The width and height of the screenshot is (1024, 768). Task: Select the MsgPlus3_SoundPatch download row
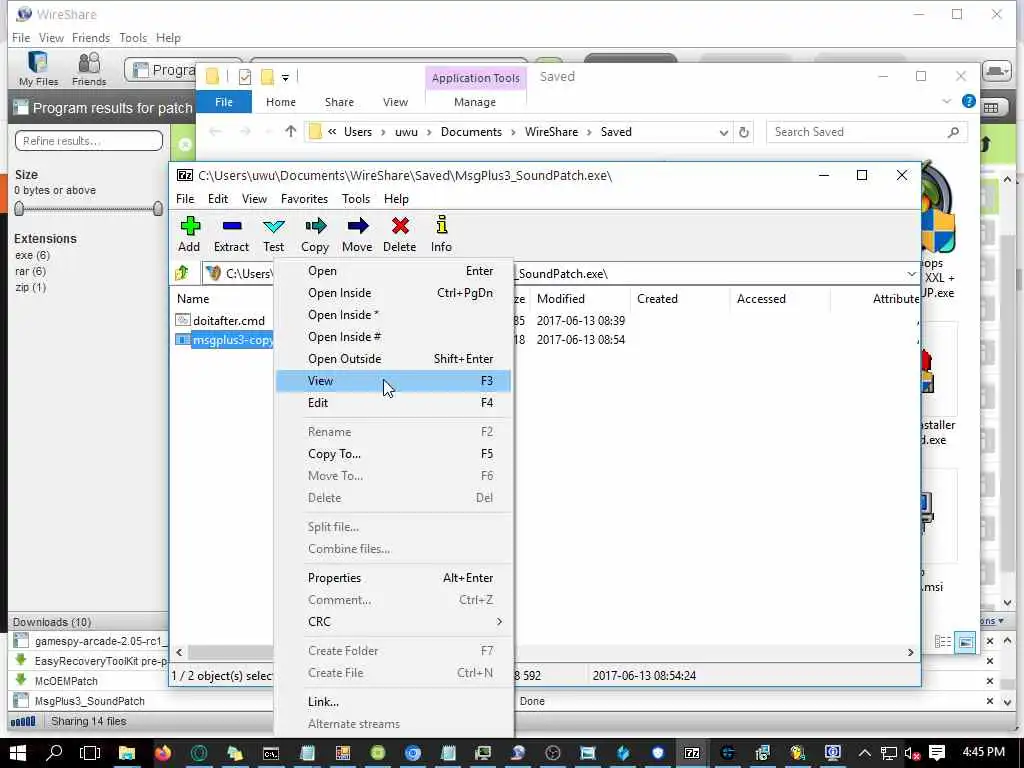coord(90,701)
